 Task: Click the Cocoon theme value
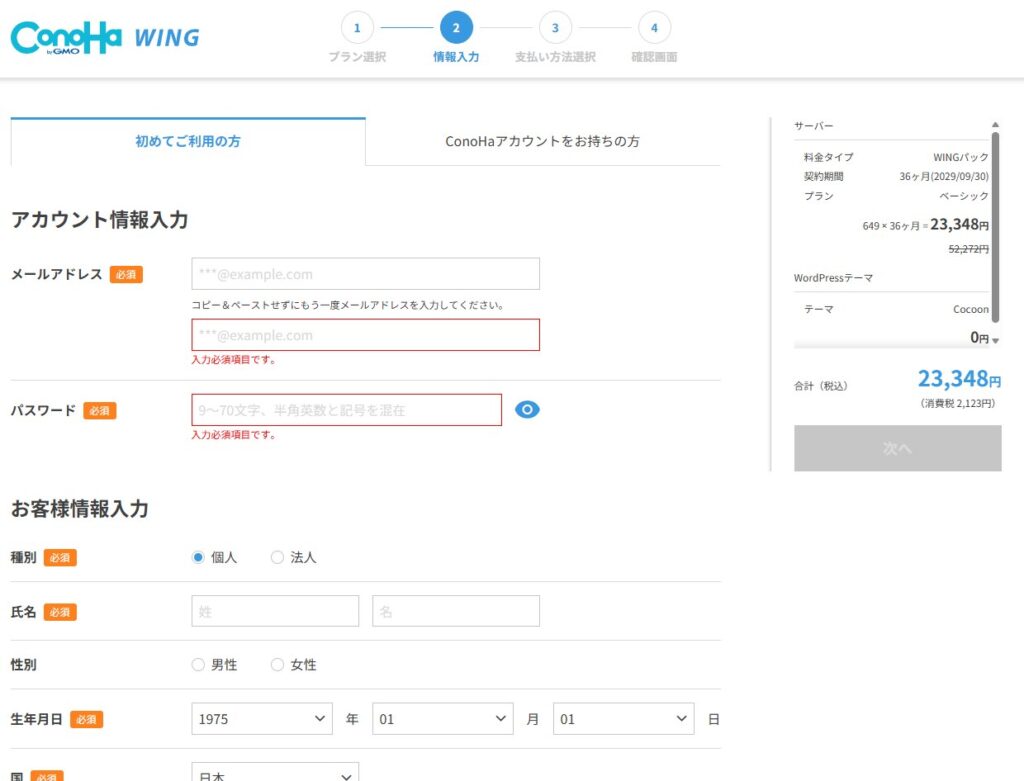tap(970, 310)
